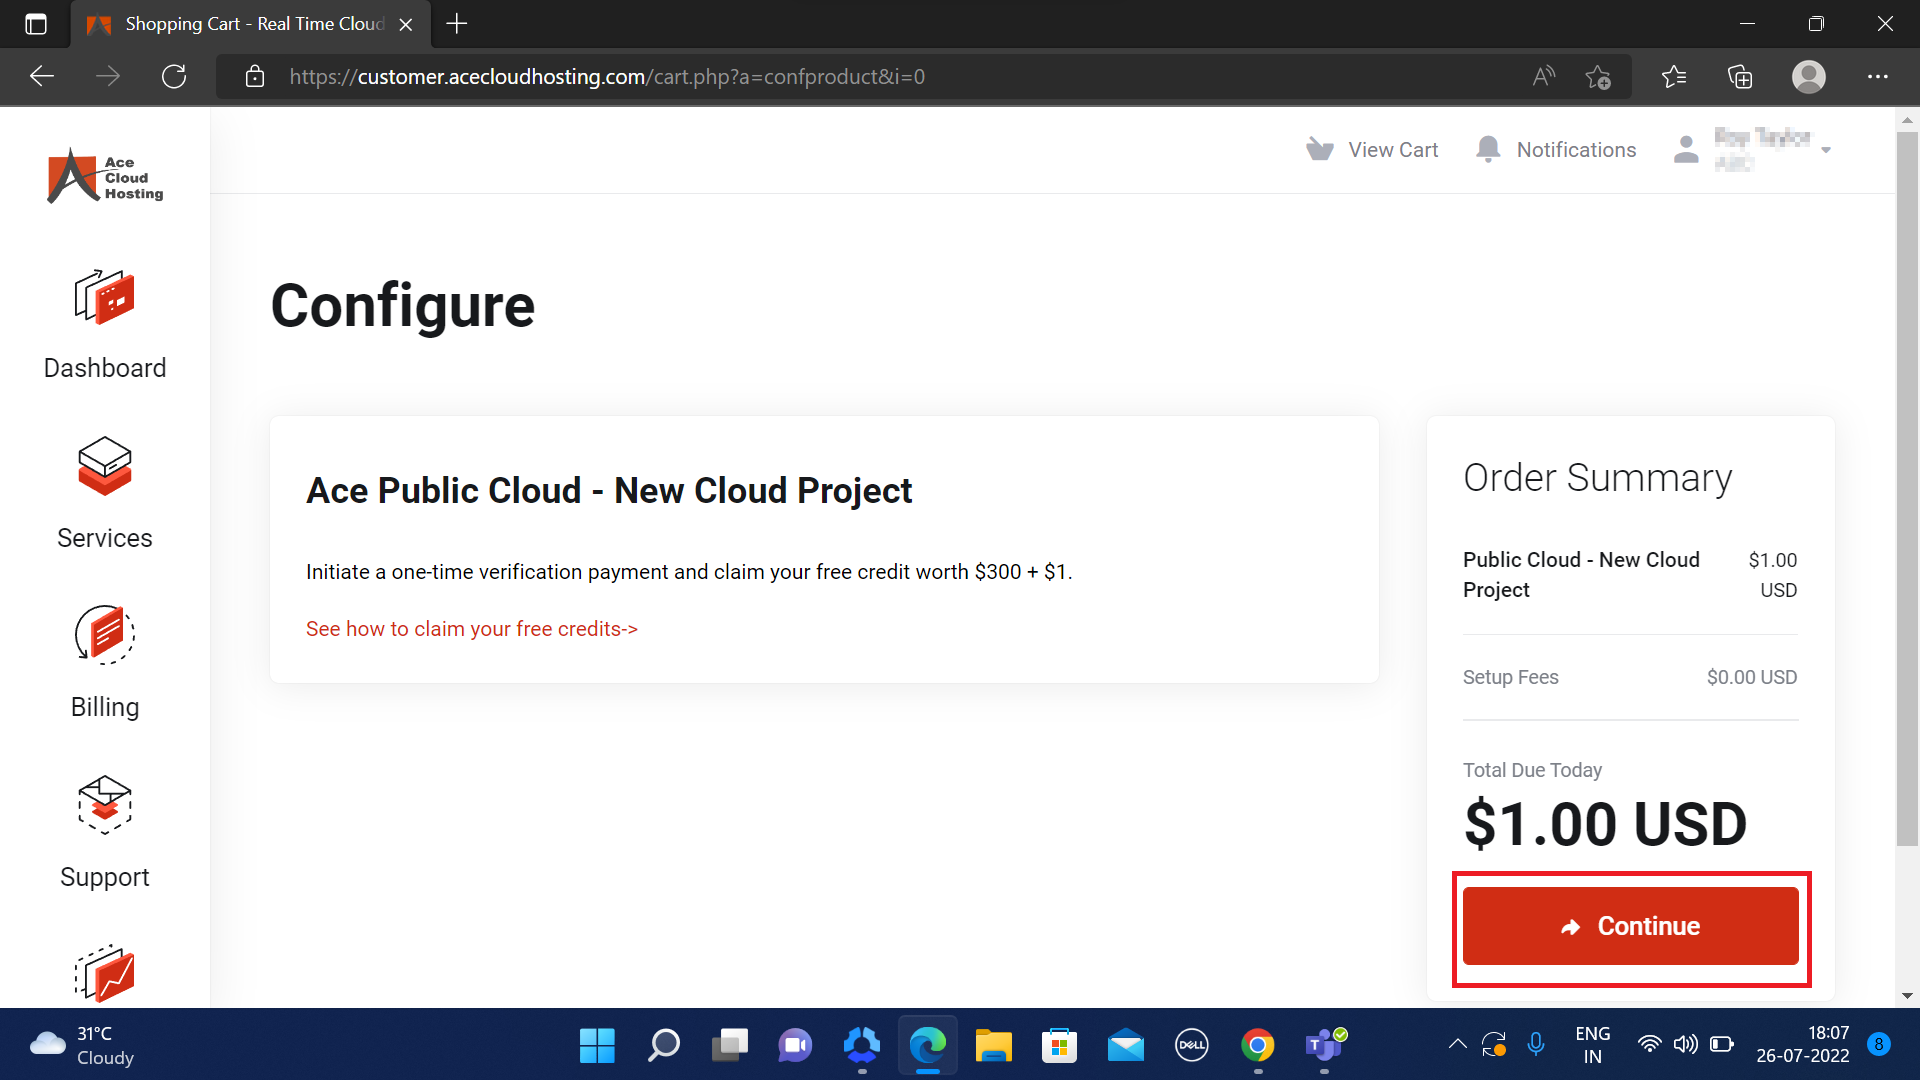Click the Ace Cloud Hosting logo
The height and width of the screenshot is (1080, 1920).
pos(105,176)
